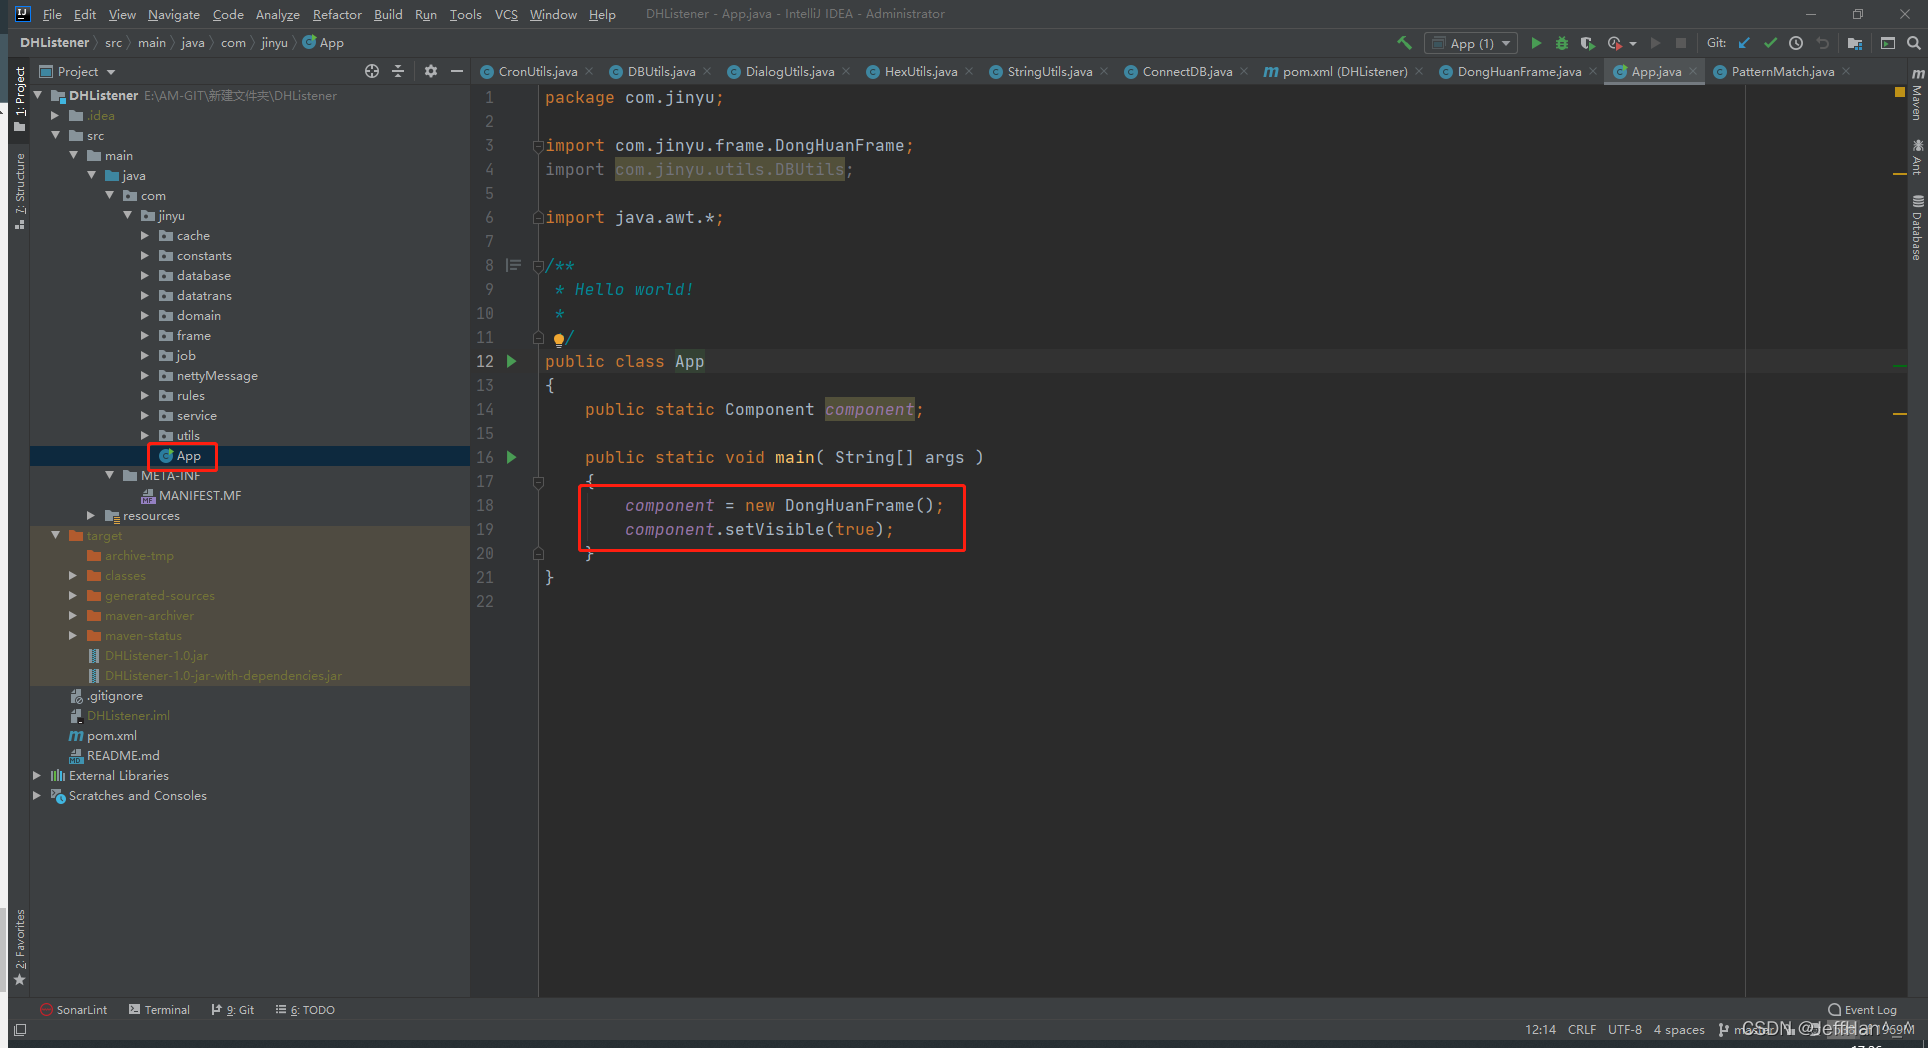
Task: Run App with coverage shield icon
Action: (1587, 43)
